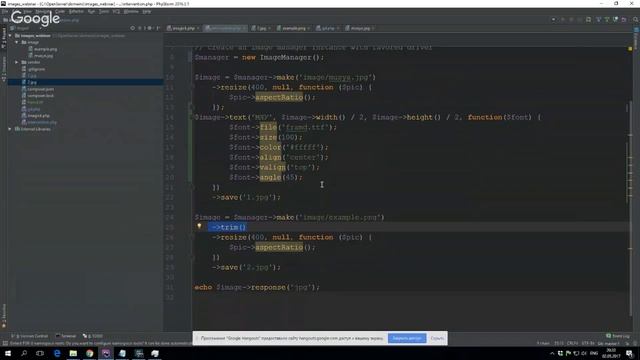Open the VCS menu

[x=116, y=11]
